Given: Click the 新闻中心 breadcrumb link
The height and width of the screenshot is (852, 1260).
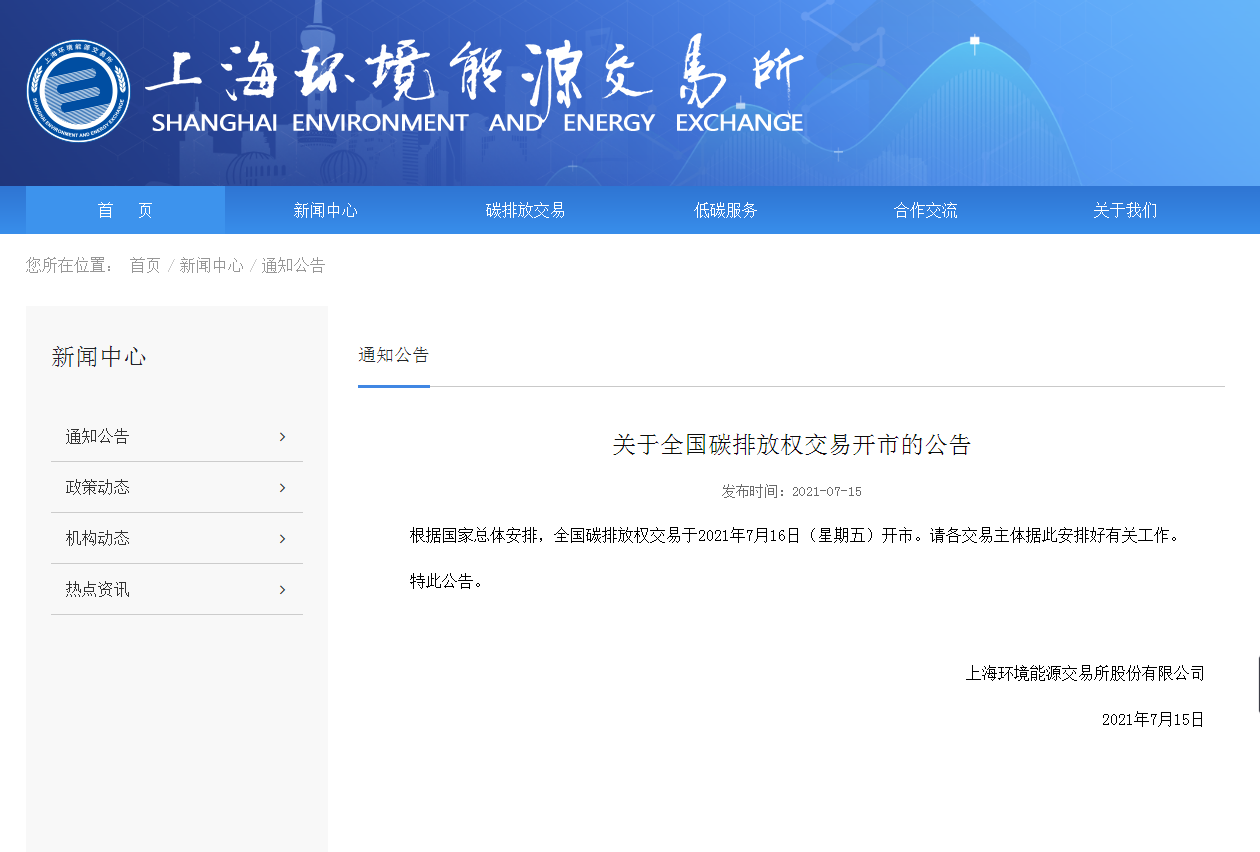Looking at the screenshot, I should point(211,265).
